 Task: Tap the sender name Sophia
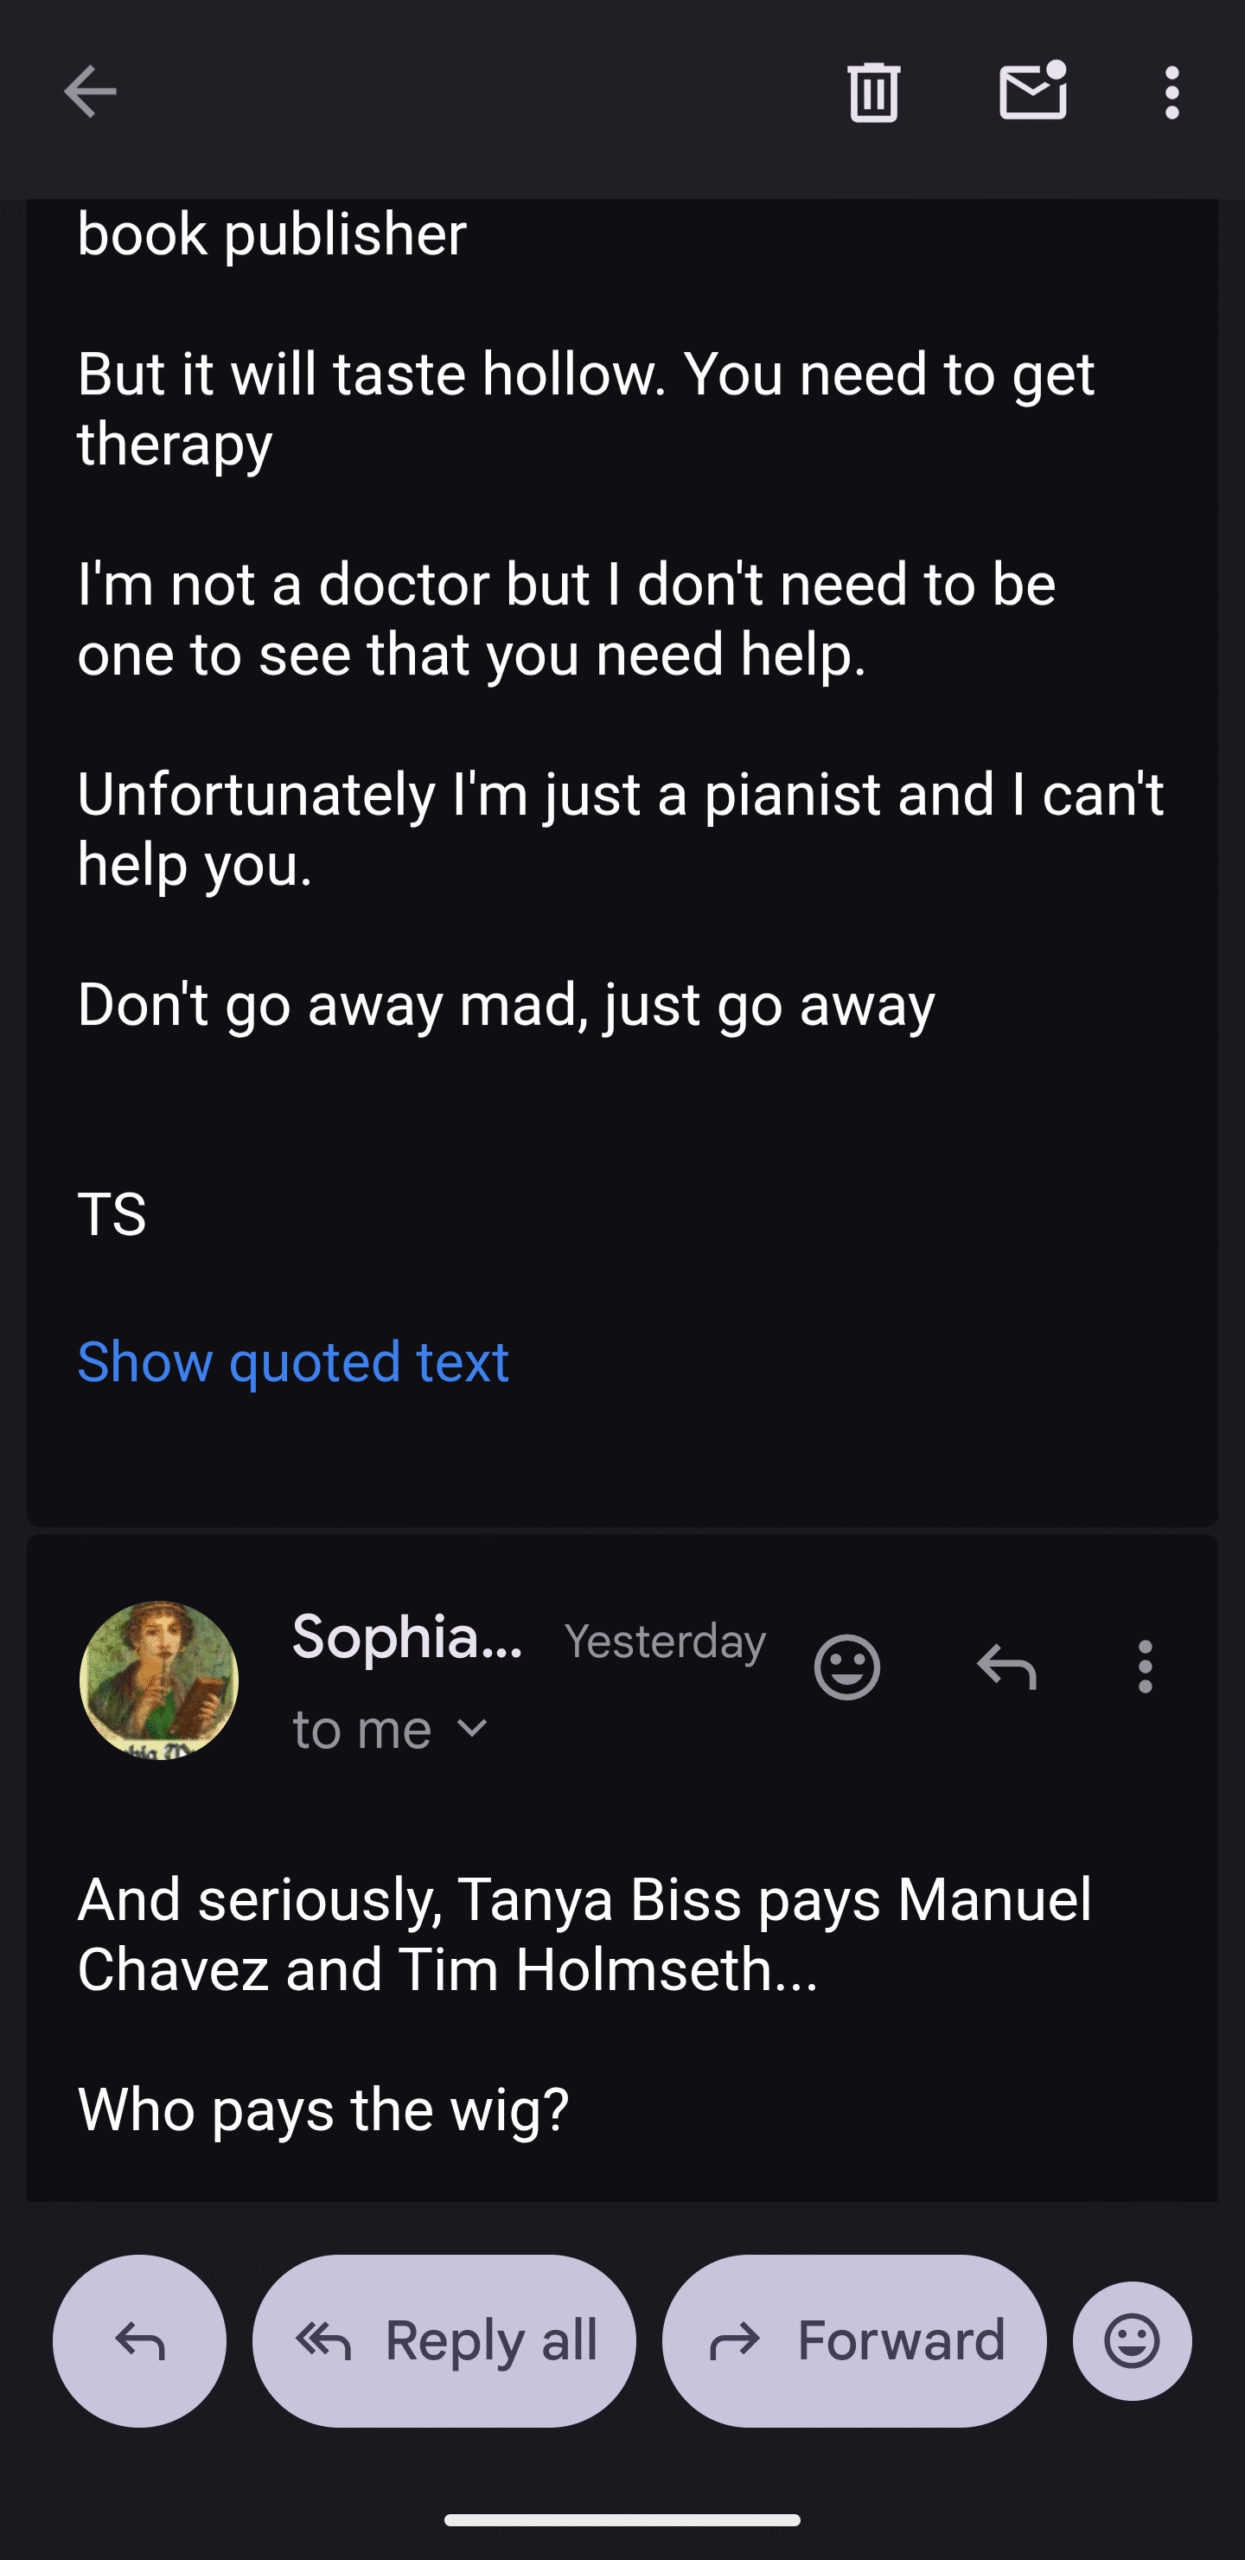point(406,1638)
